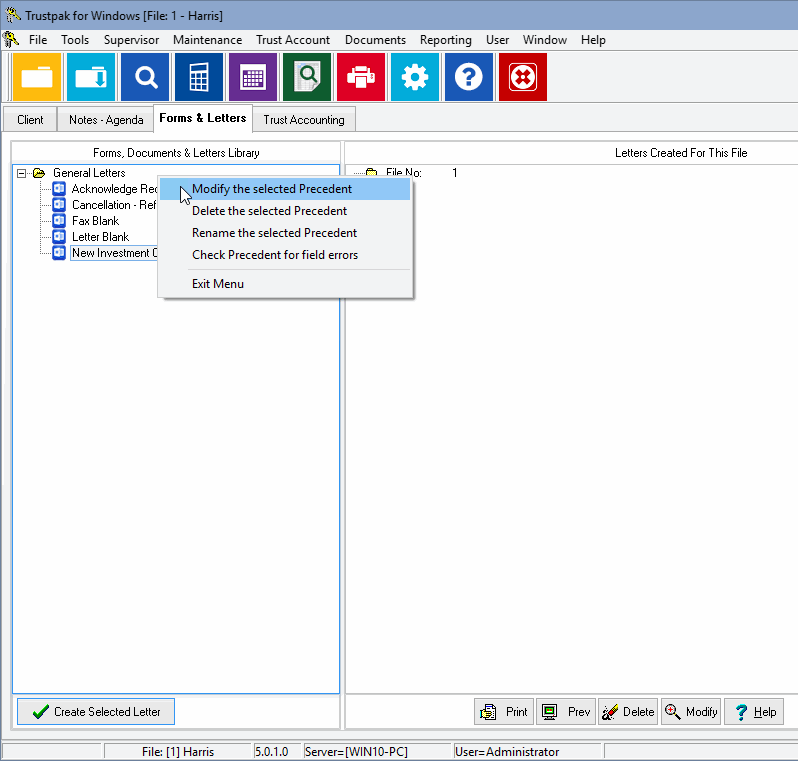Screen dimensions: 798x761
Task: Click the red exit cross toolbar icon
Action: (x=523, y=77)
